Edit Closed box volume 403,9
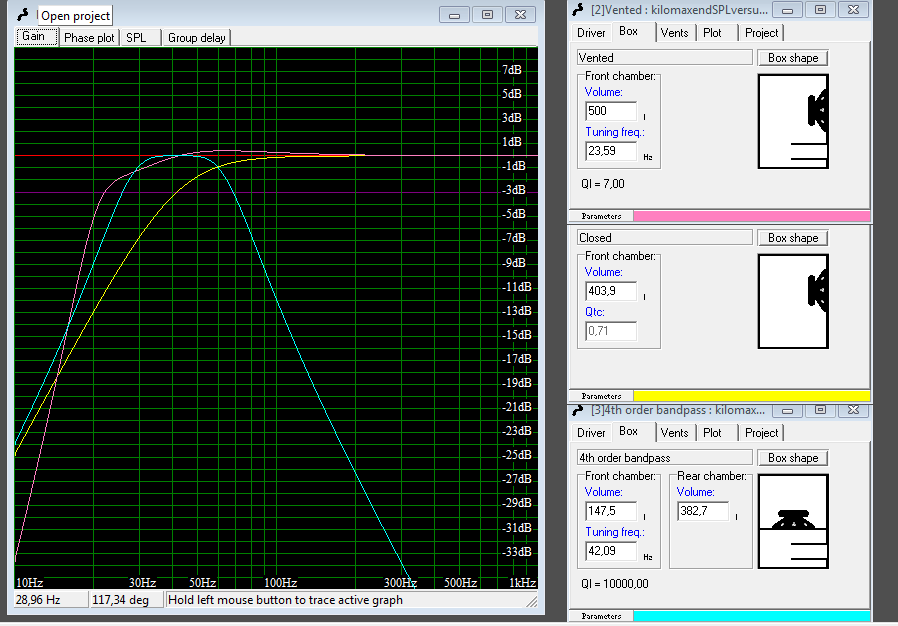Image resolution: width=898 pixels, height=626 pixels. click(611, 291)
